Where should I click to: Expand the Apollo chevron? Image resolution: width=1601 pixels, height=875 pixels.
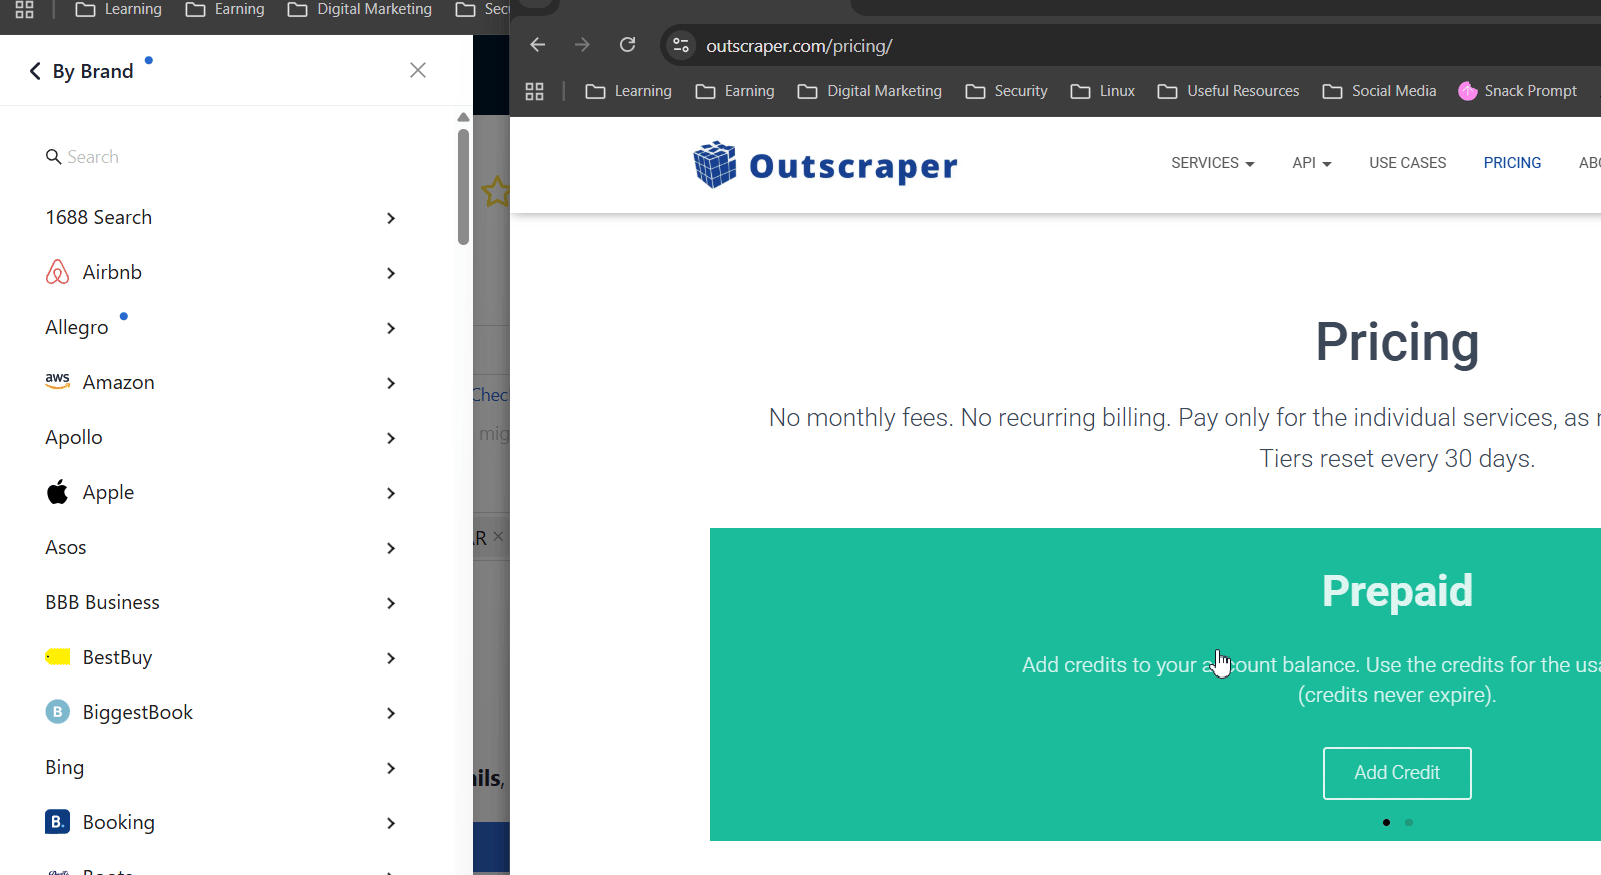[x=391, y=438]
